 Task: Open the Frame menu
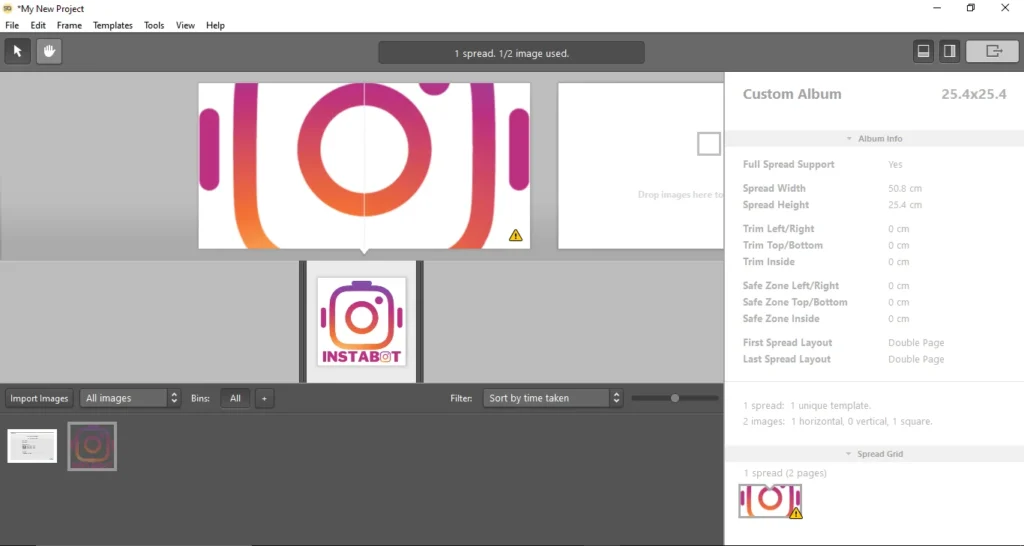69,25
